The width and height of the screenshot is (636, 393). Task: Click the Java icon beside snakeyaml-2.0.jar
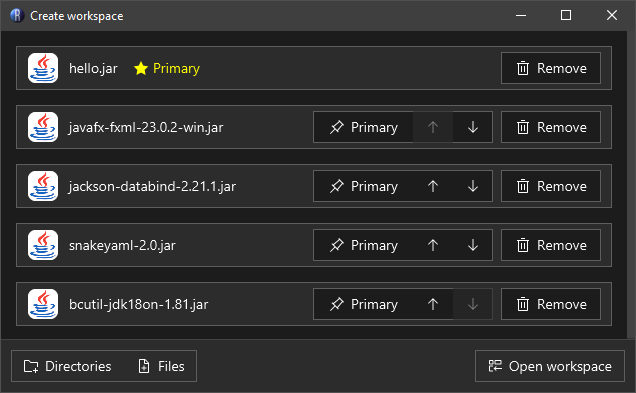(x=43, y=245)
